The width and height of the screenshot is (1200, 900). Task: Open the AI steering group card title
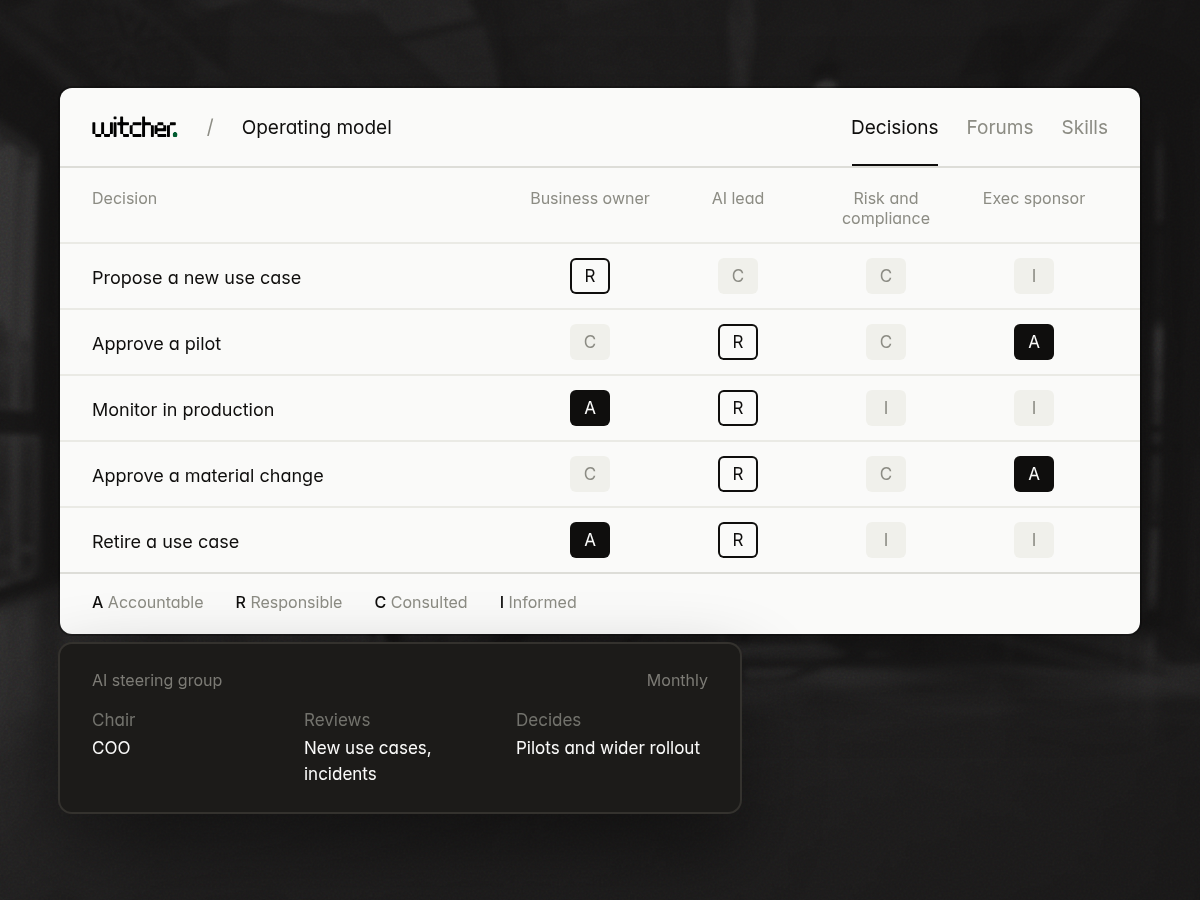(157, 680)
